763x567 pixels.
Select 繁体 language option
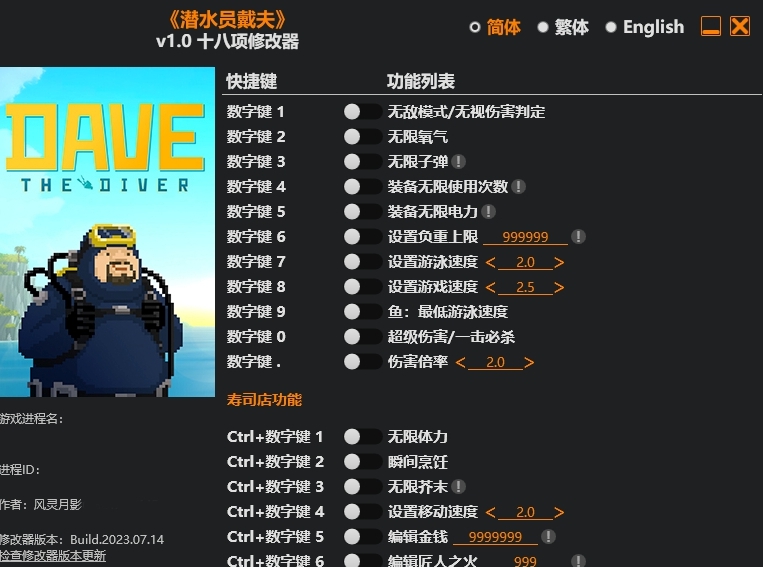[x=563, y=27]
